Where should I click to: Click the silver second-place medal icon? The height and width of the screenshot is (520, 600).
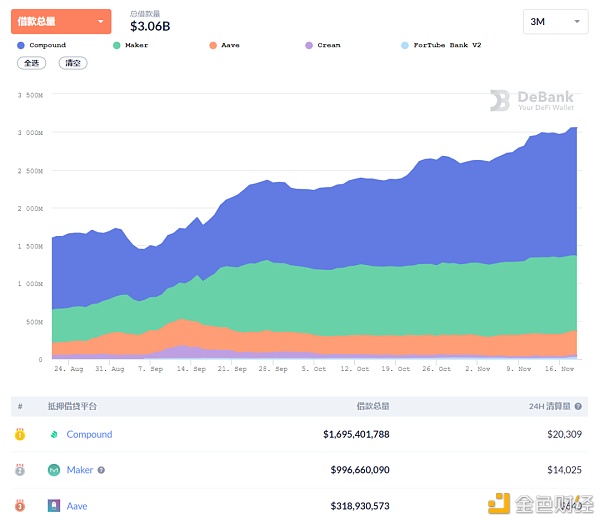(20, 469)
